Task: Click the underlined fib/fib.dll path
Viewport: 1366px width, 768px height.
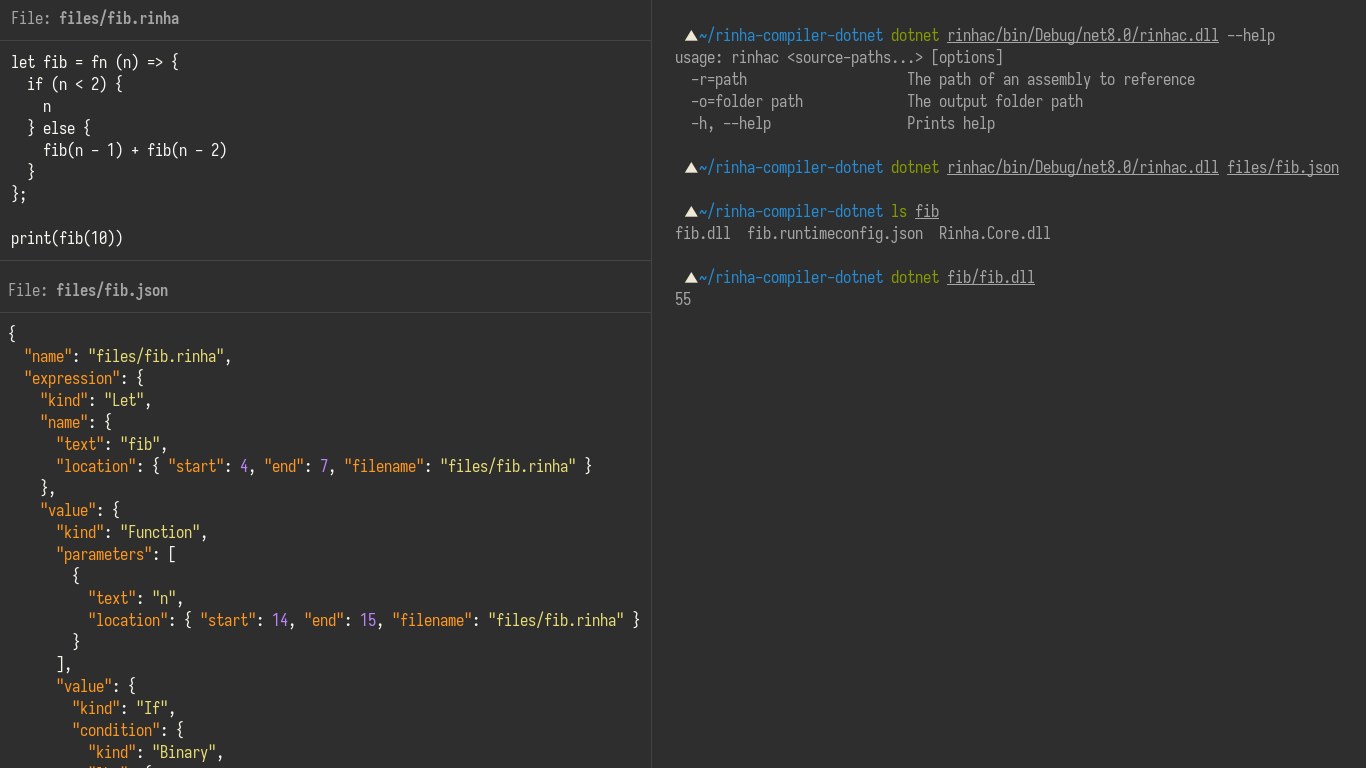Action: tap(990, 278)
